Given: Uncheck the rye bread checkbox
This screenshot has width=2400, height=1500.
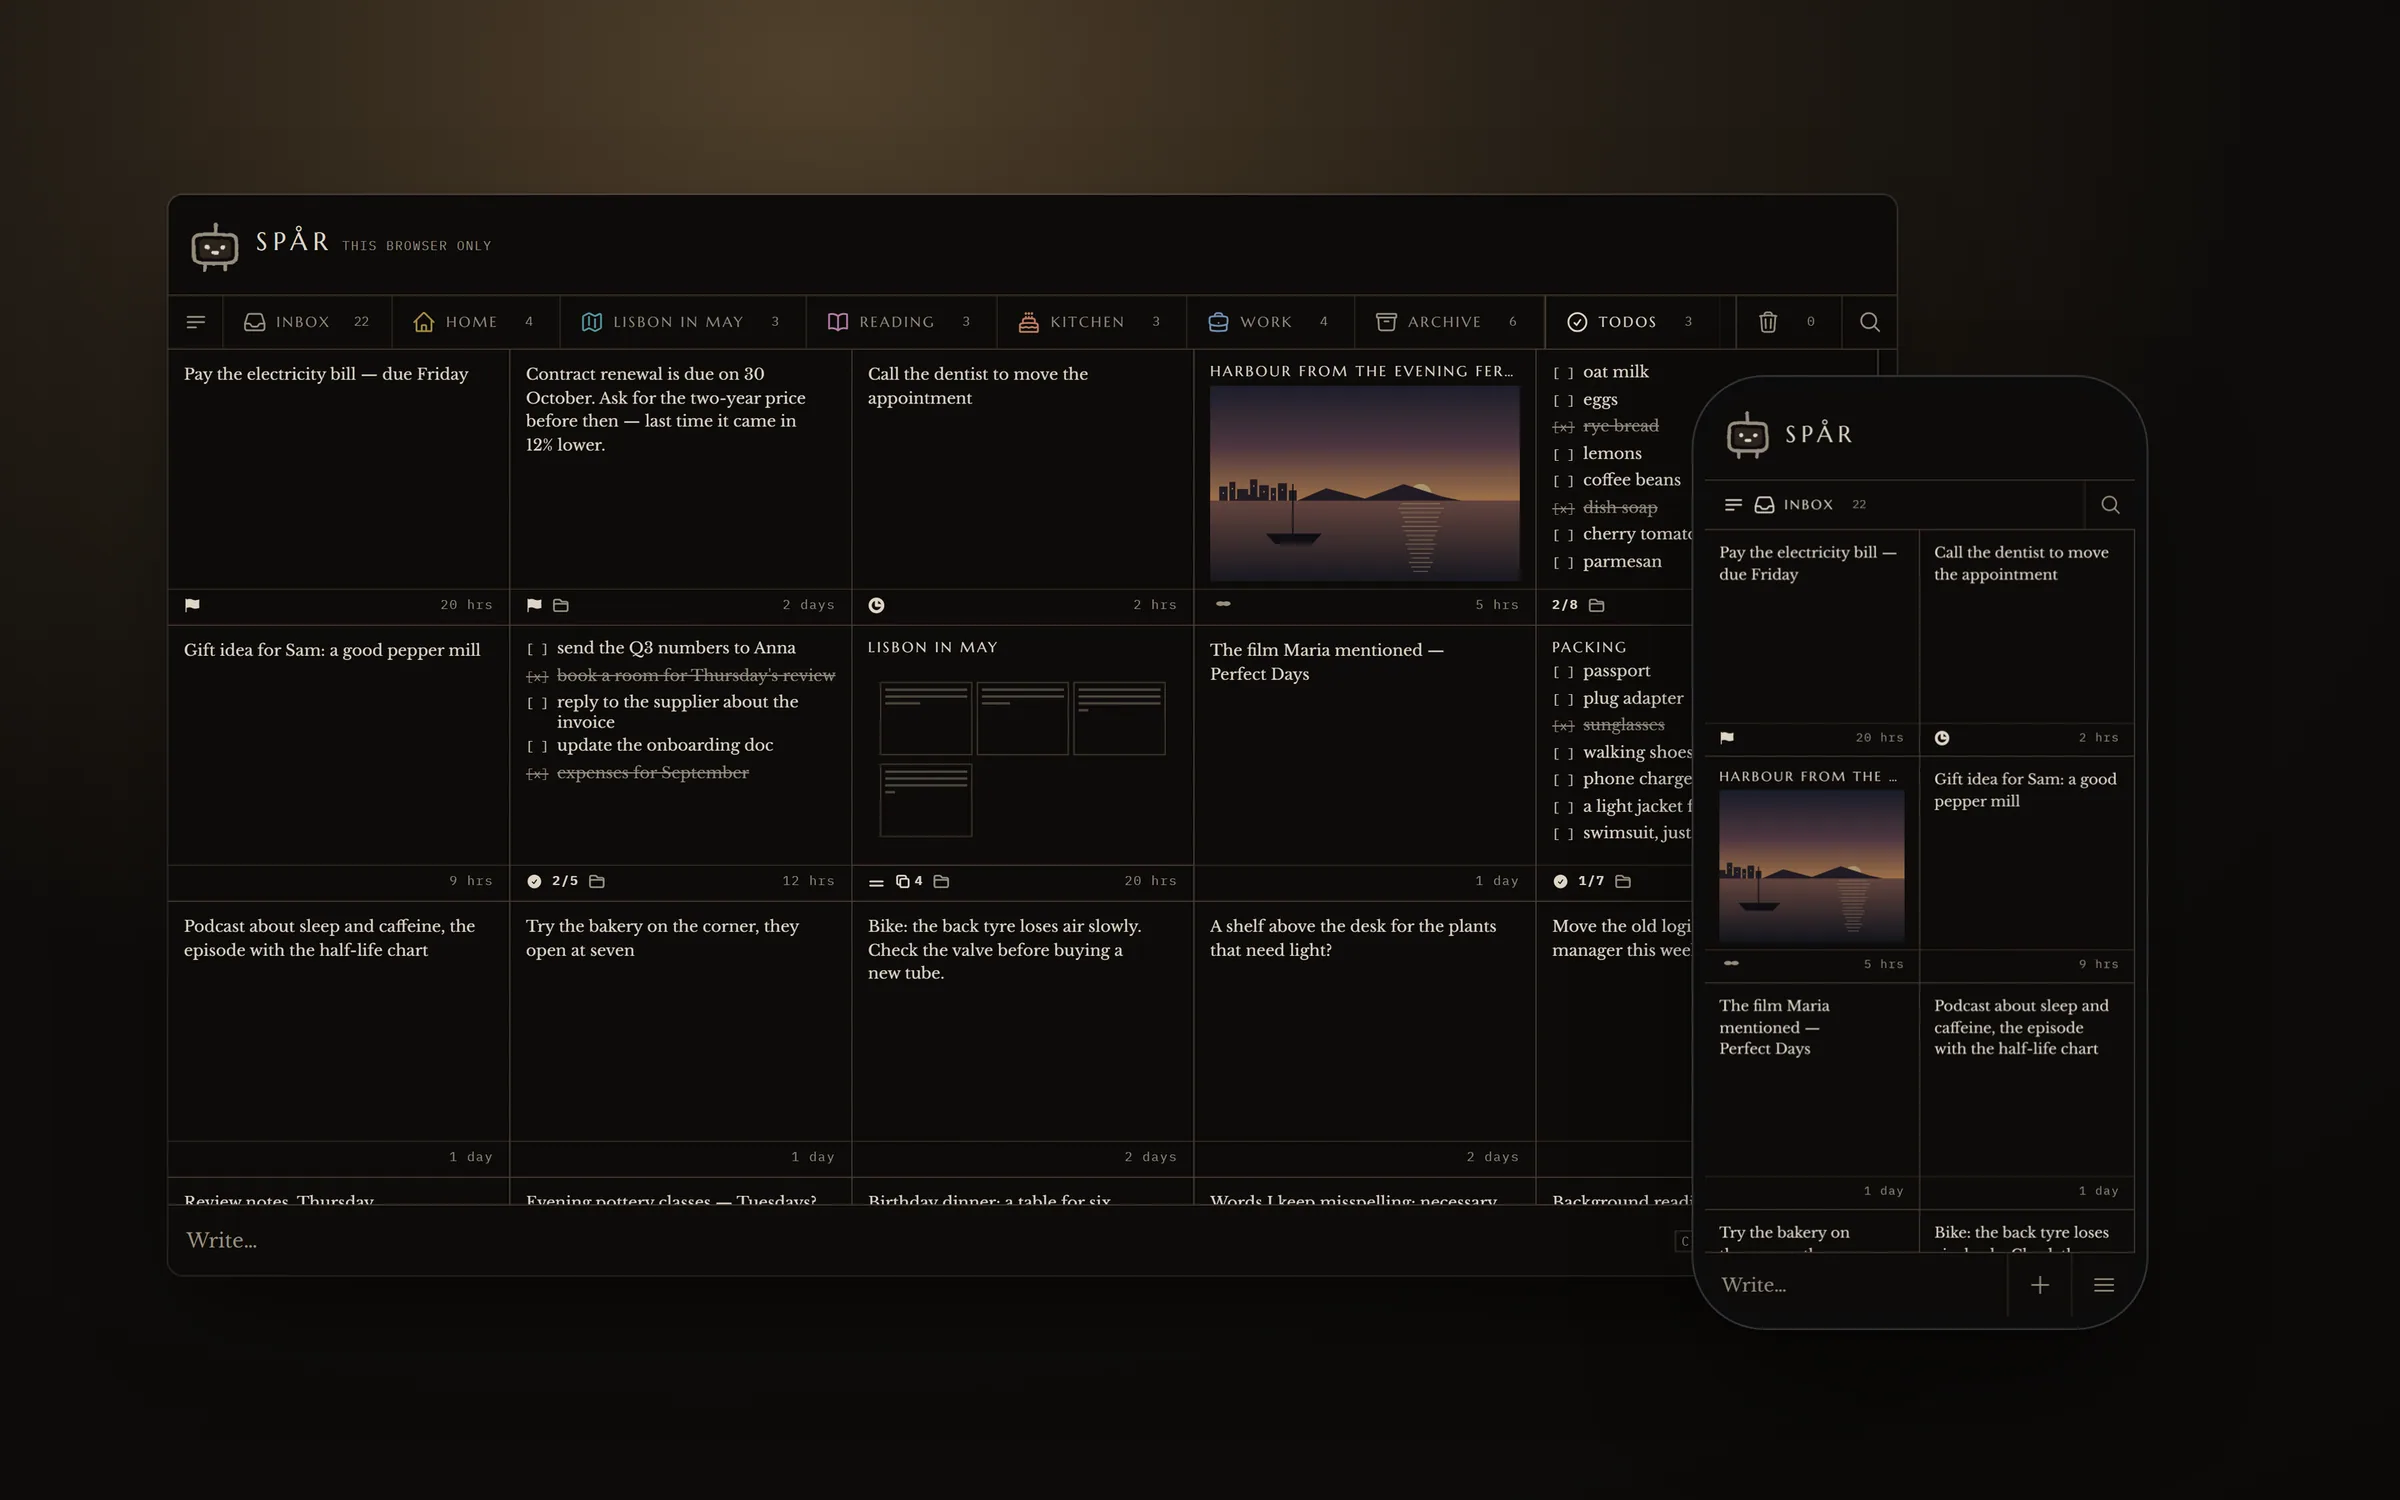Looking at the screenshot, I should 1563,427.
